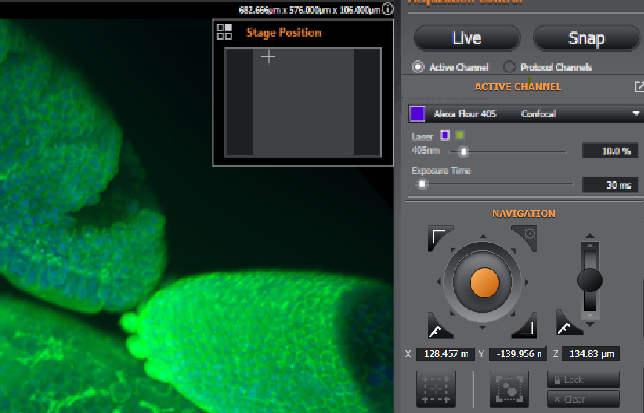Select the Active Channel radio option
644x413 pixels.
[x=419, y=67]
